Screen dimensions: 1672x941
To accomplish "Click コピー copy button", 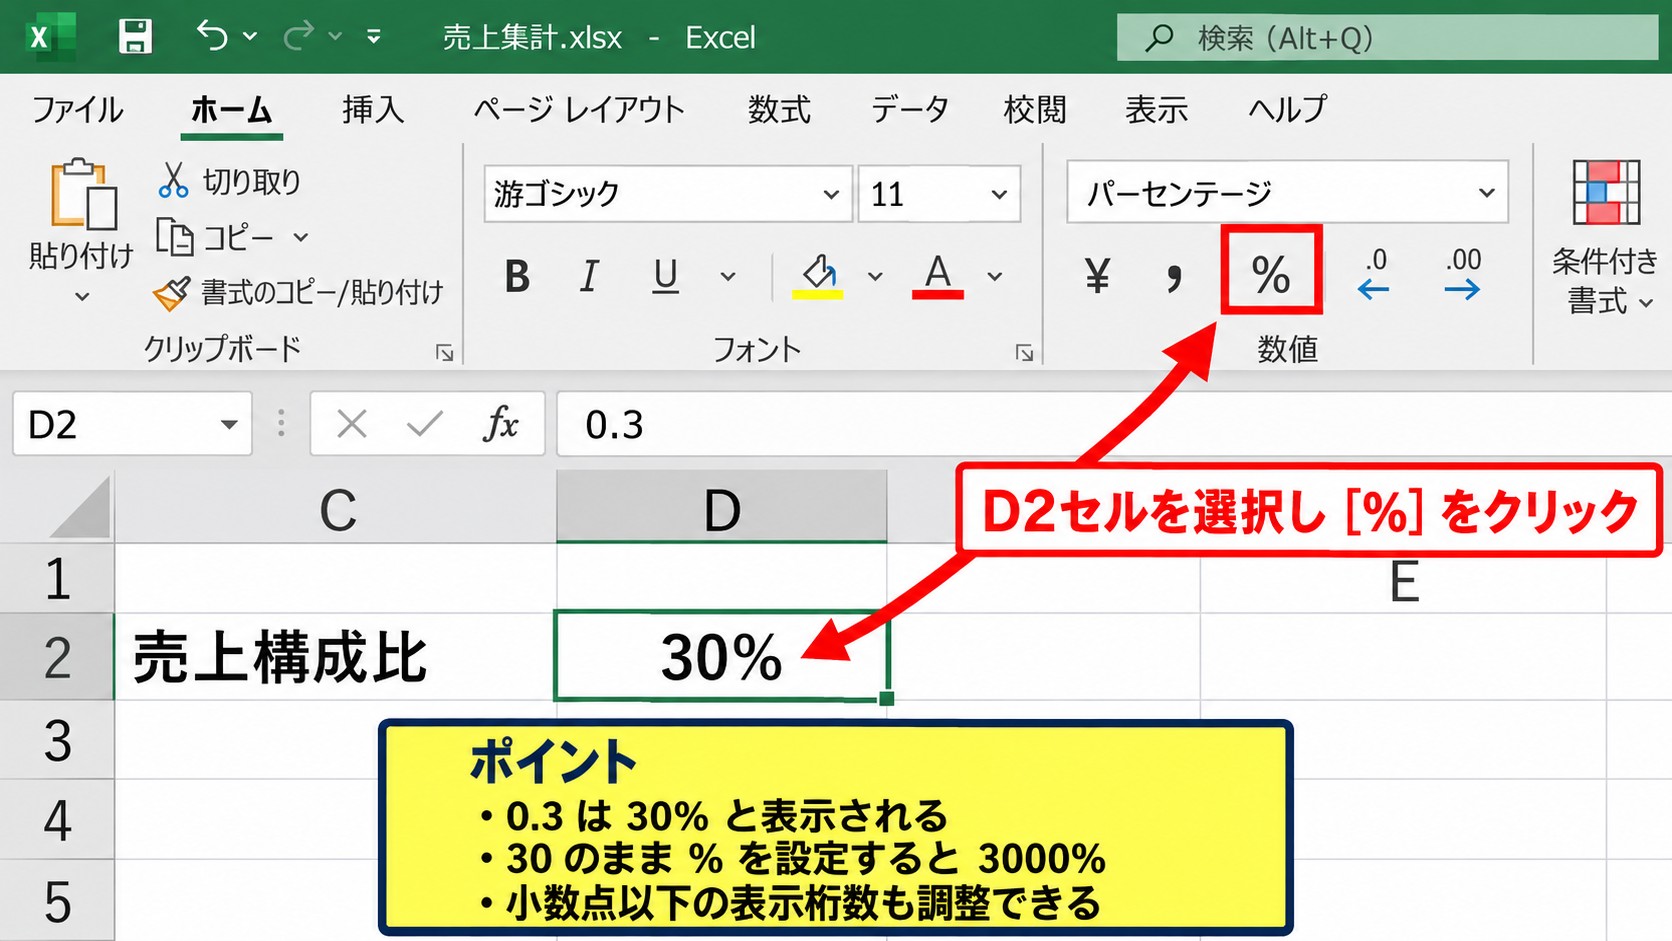I will [216, 237].
